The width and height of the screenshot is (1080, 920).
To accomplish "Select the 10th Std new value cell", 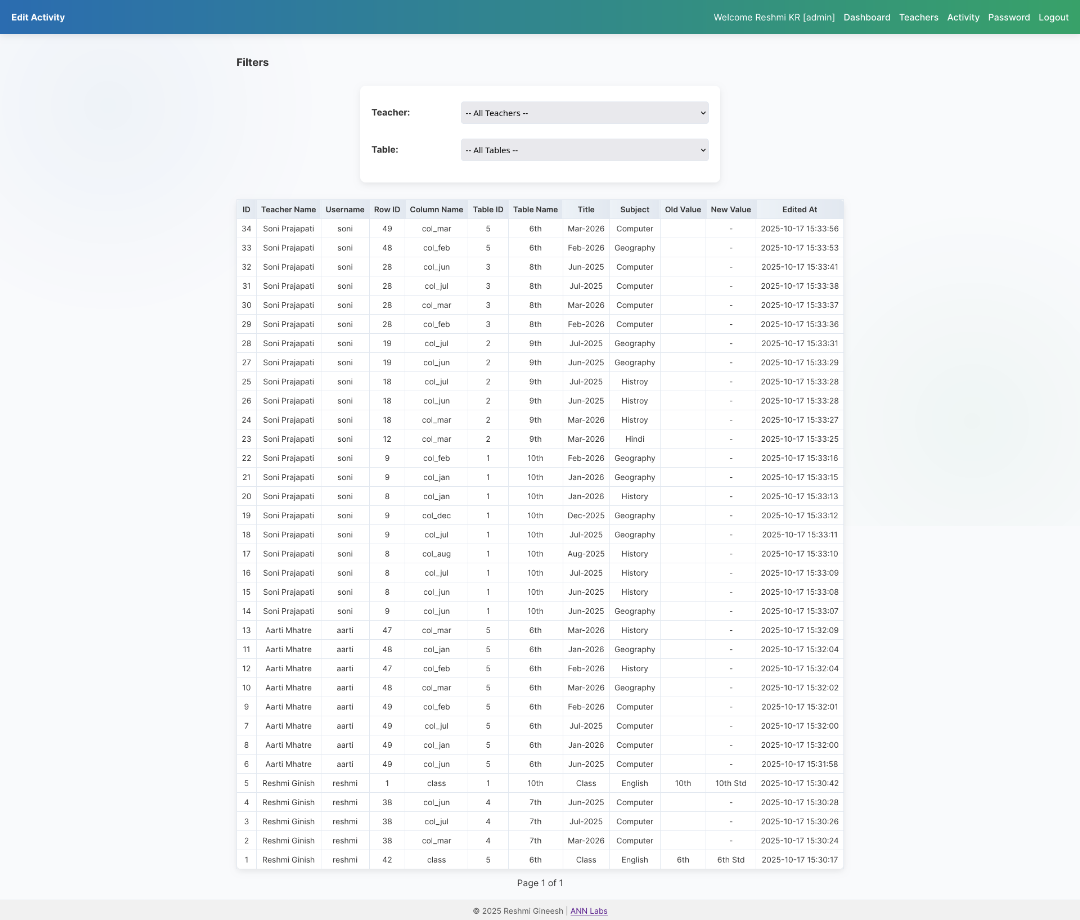I will click(730, 784).
